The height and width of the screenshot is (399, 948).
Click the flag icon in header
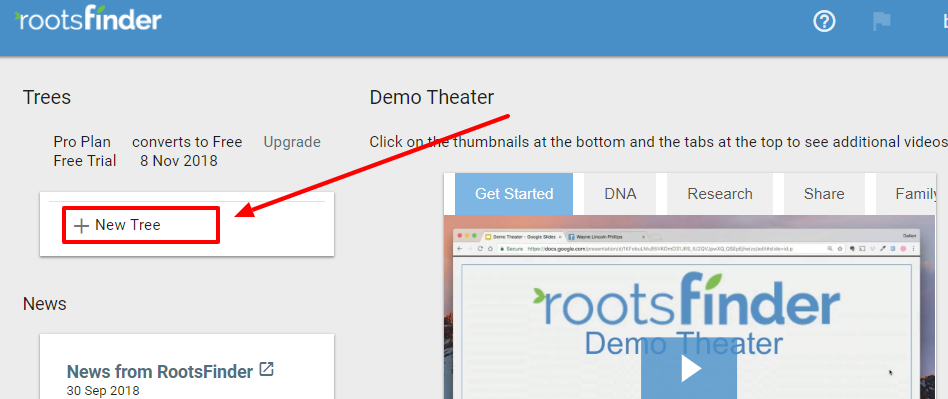point(881,22)
